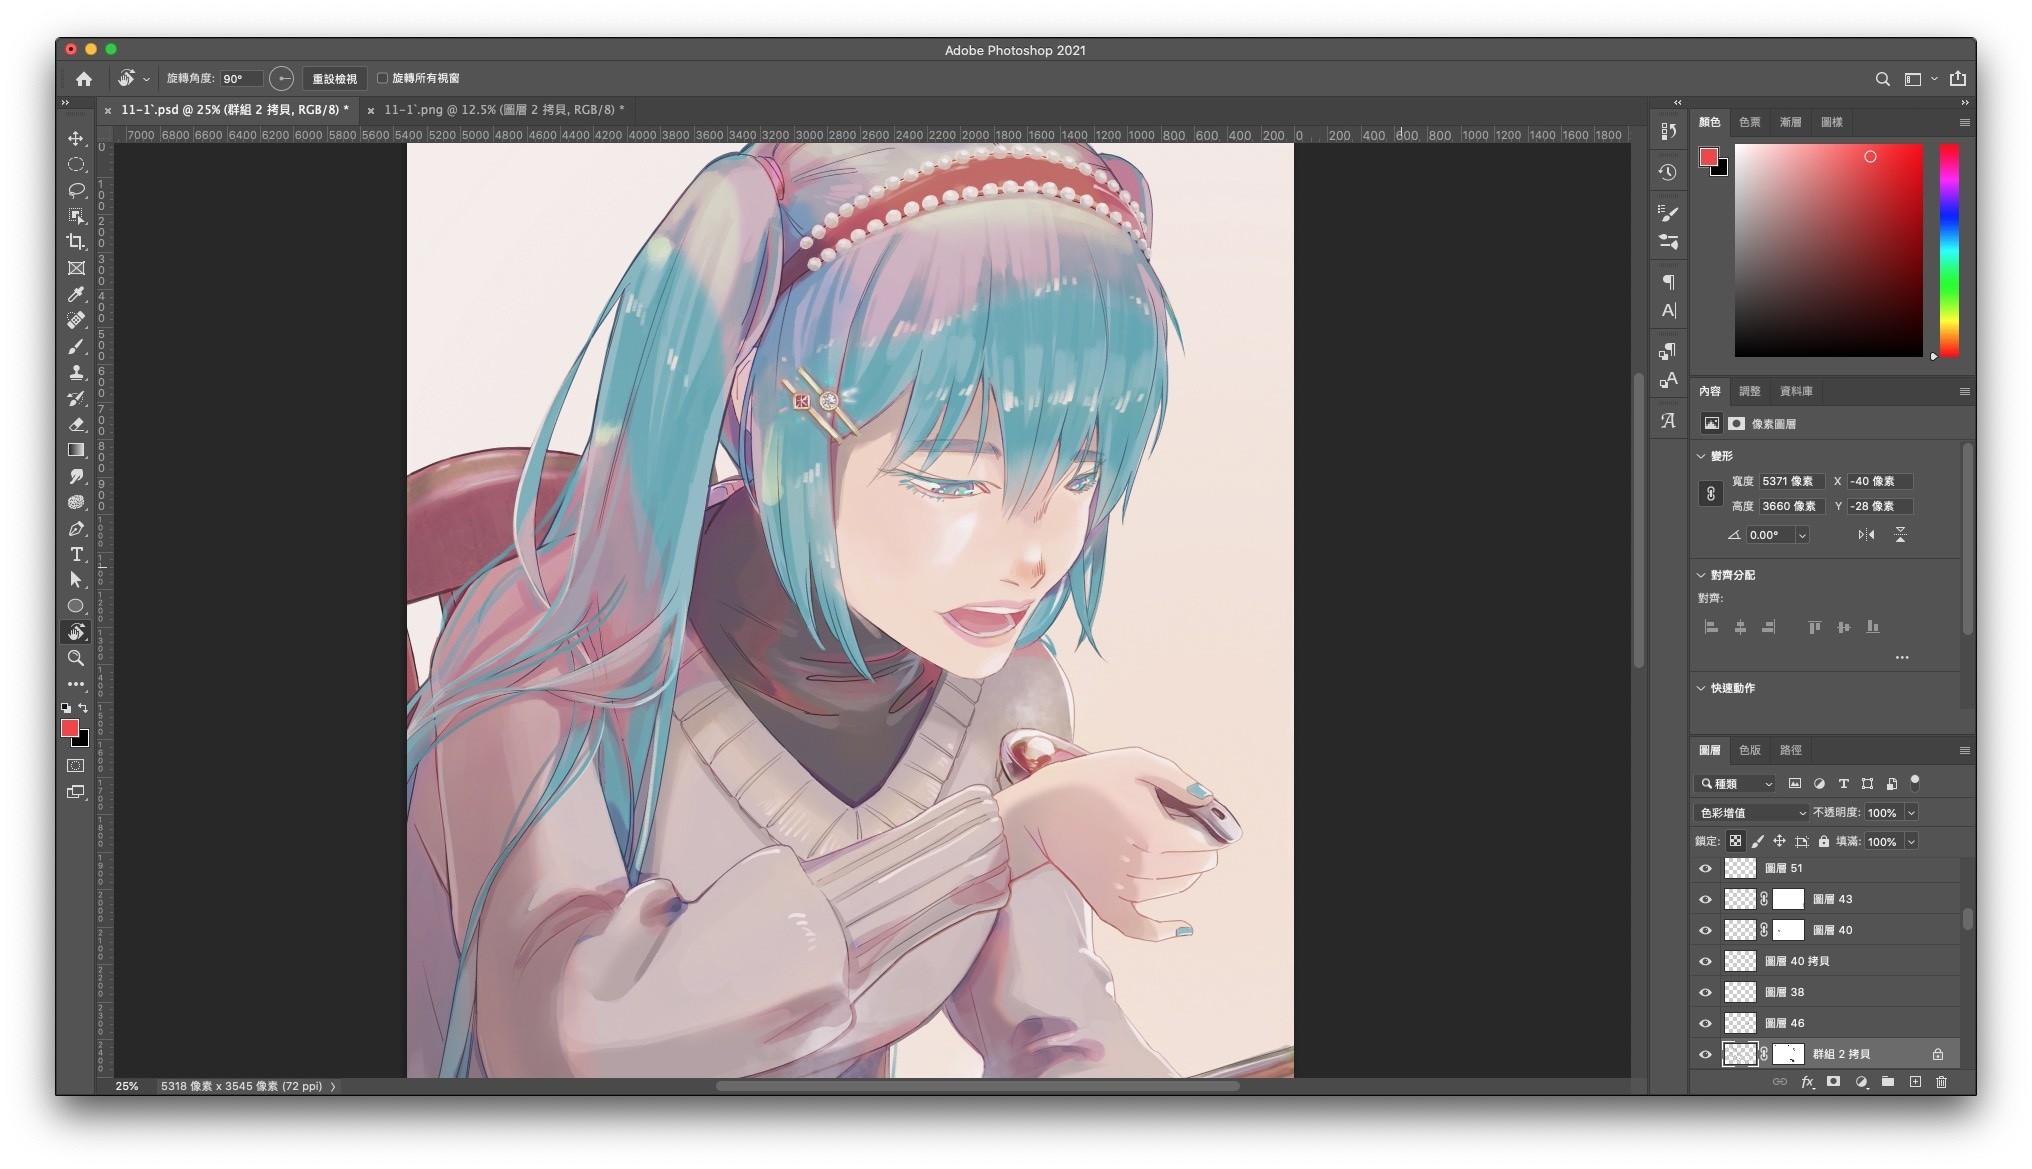Select the Zoom tool
2032x1169 pixels.
76,658
